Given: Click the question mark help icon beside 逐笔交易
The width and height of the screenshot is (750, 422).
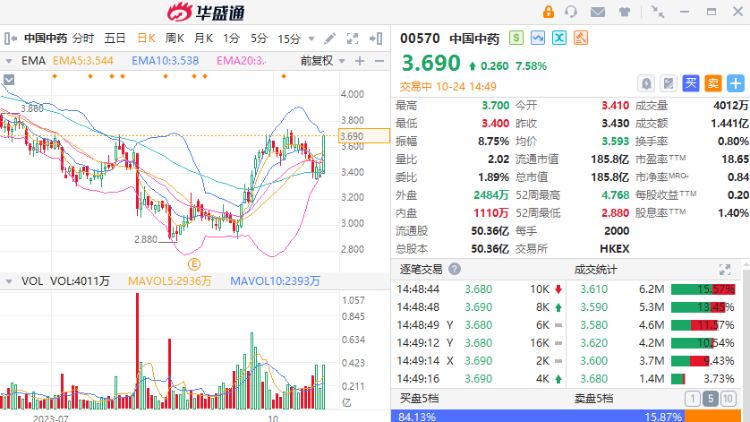Looking at the screenshot, I should pos(454,269).
